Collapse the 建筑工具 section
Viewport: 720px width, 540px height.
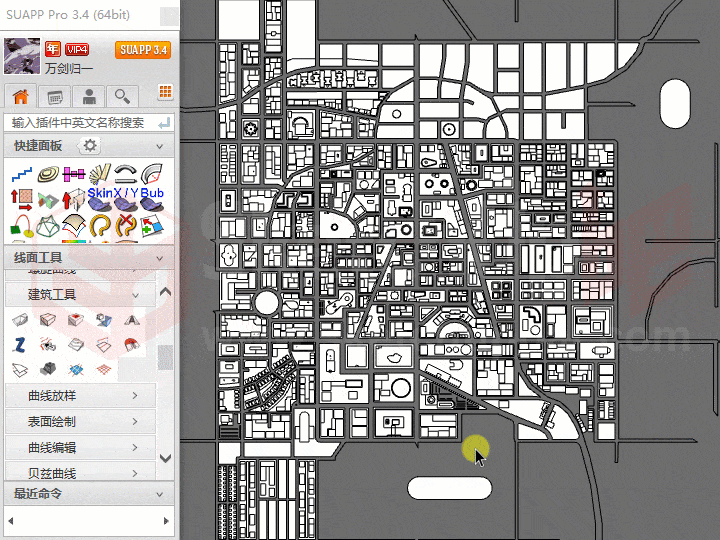pos(136,295)
